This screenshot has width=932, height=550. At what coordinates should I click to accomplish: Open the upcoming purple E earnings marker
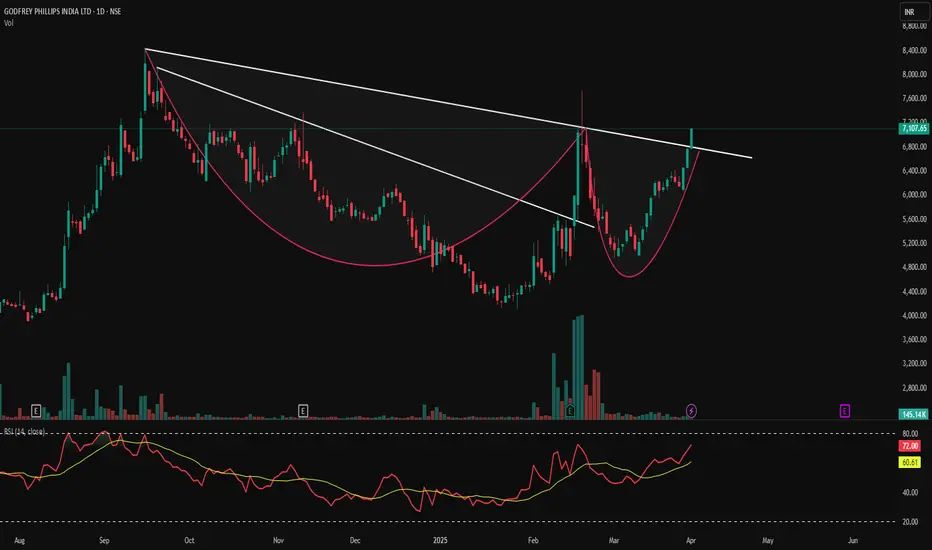pos(845,410)
